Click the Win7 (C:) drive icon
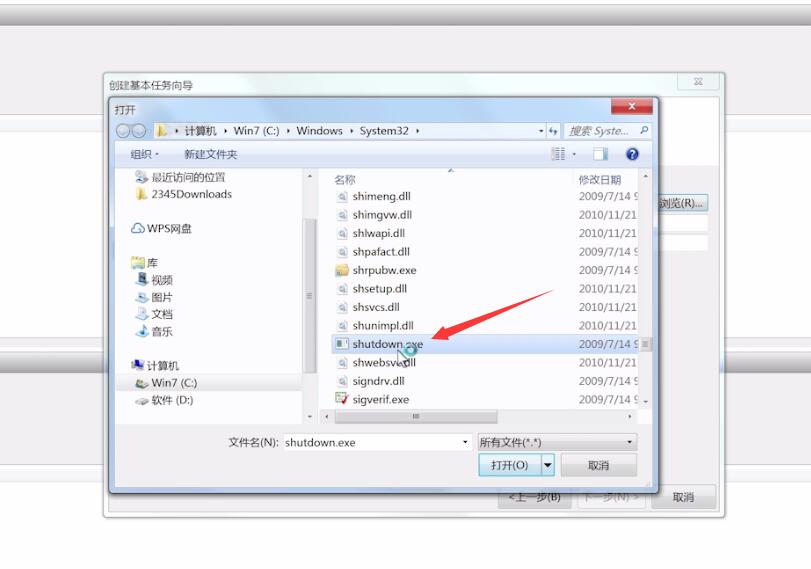811x569 pixels. pos(142,383)
